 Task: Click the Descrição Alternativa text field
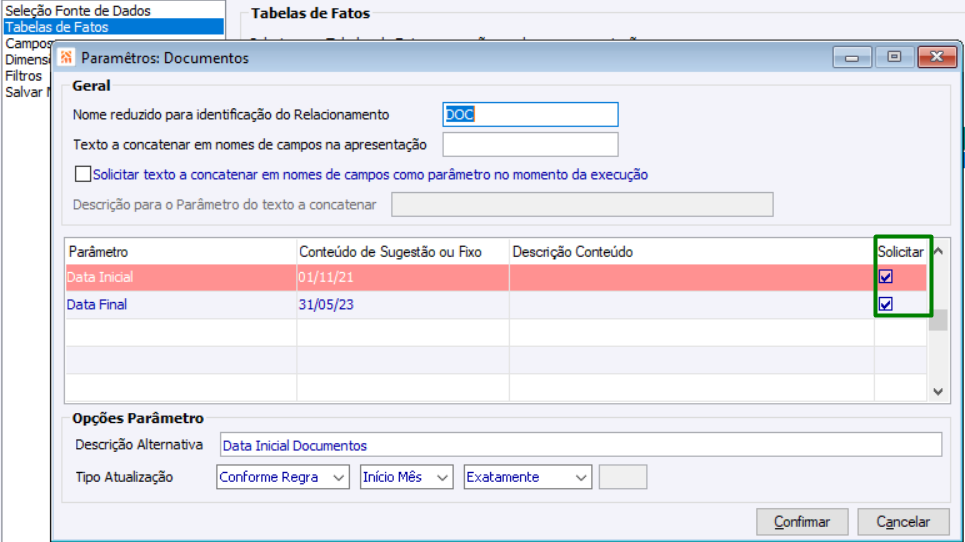point(580,445)
